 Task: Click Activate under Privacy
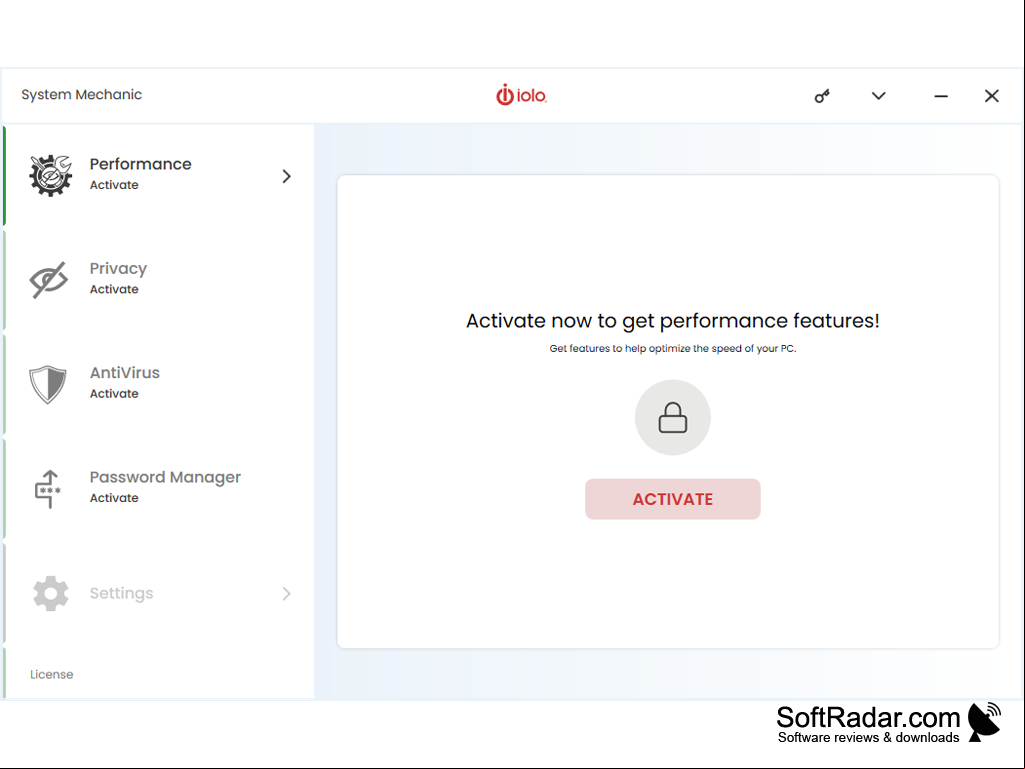pos(114,289)
